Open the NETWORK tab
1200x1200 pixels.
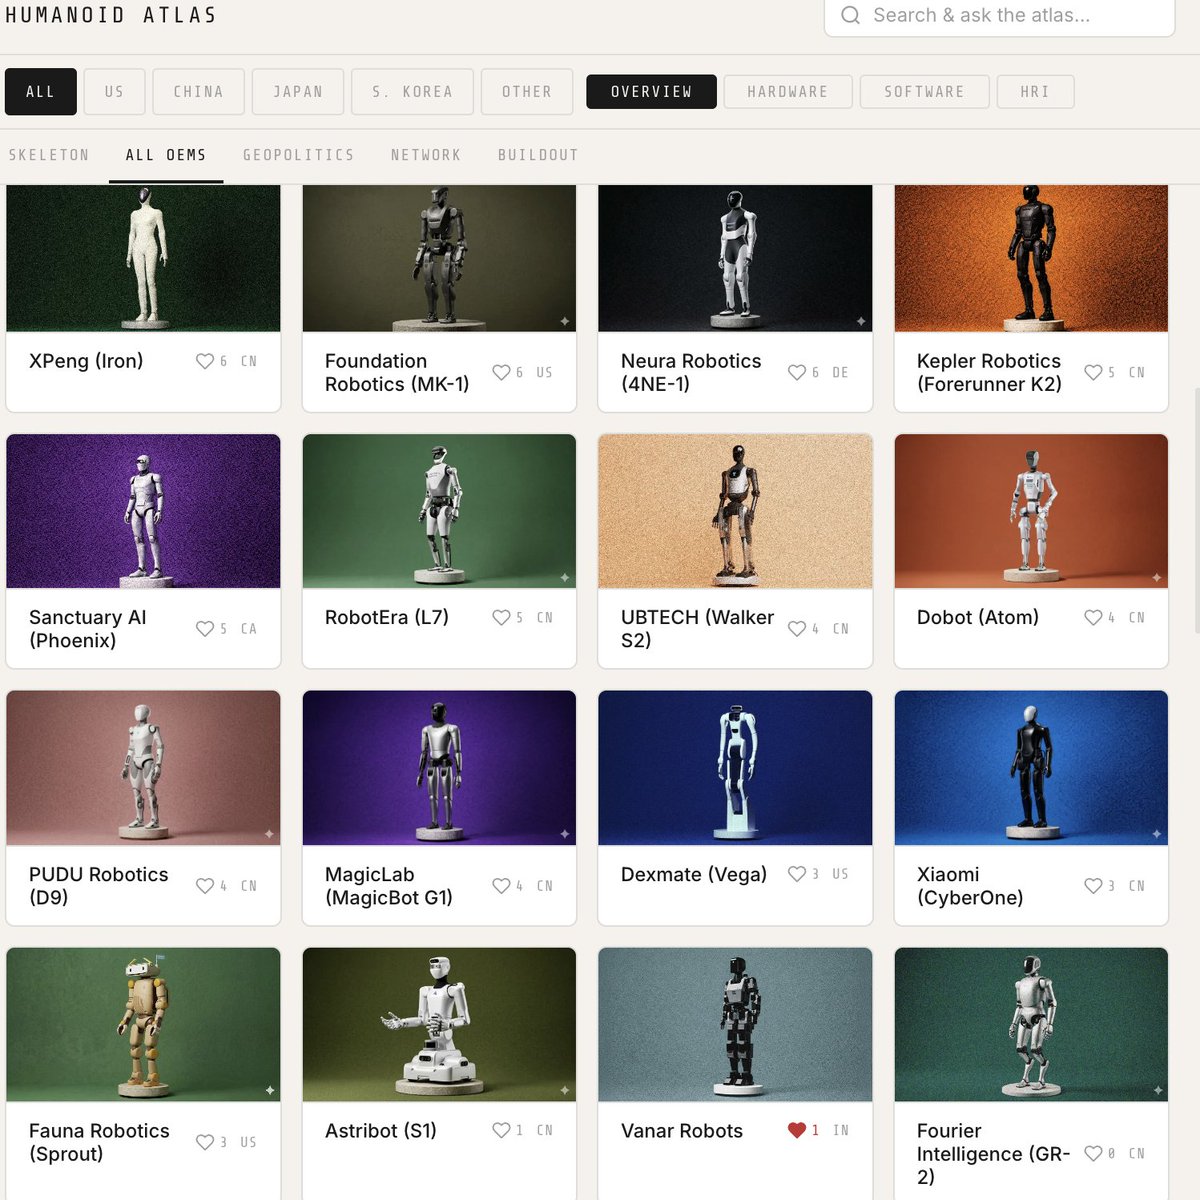click(426, 155)
